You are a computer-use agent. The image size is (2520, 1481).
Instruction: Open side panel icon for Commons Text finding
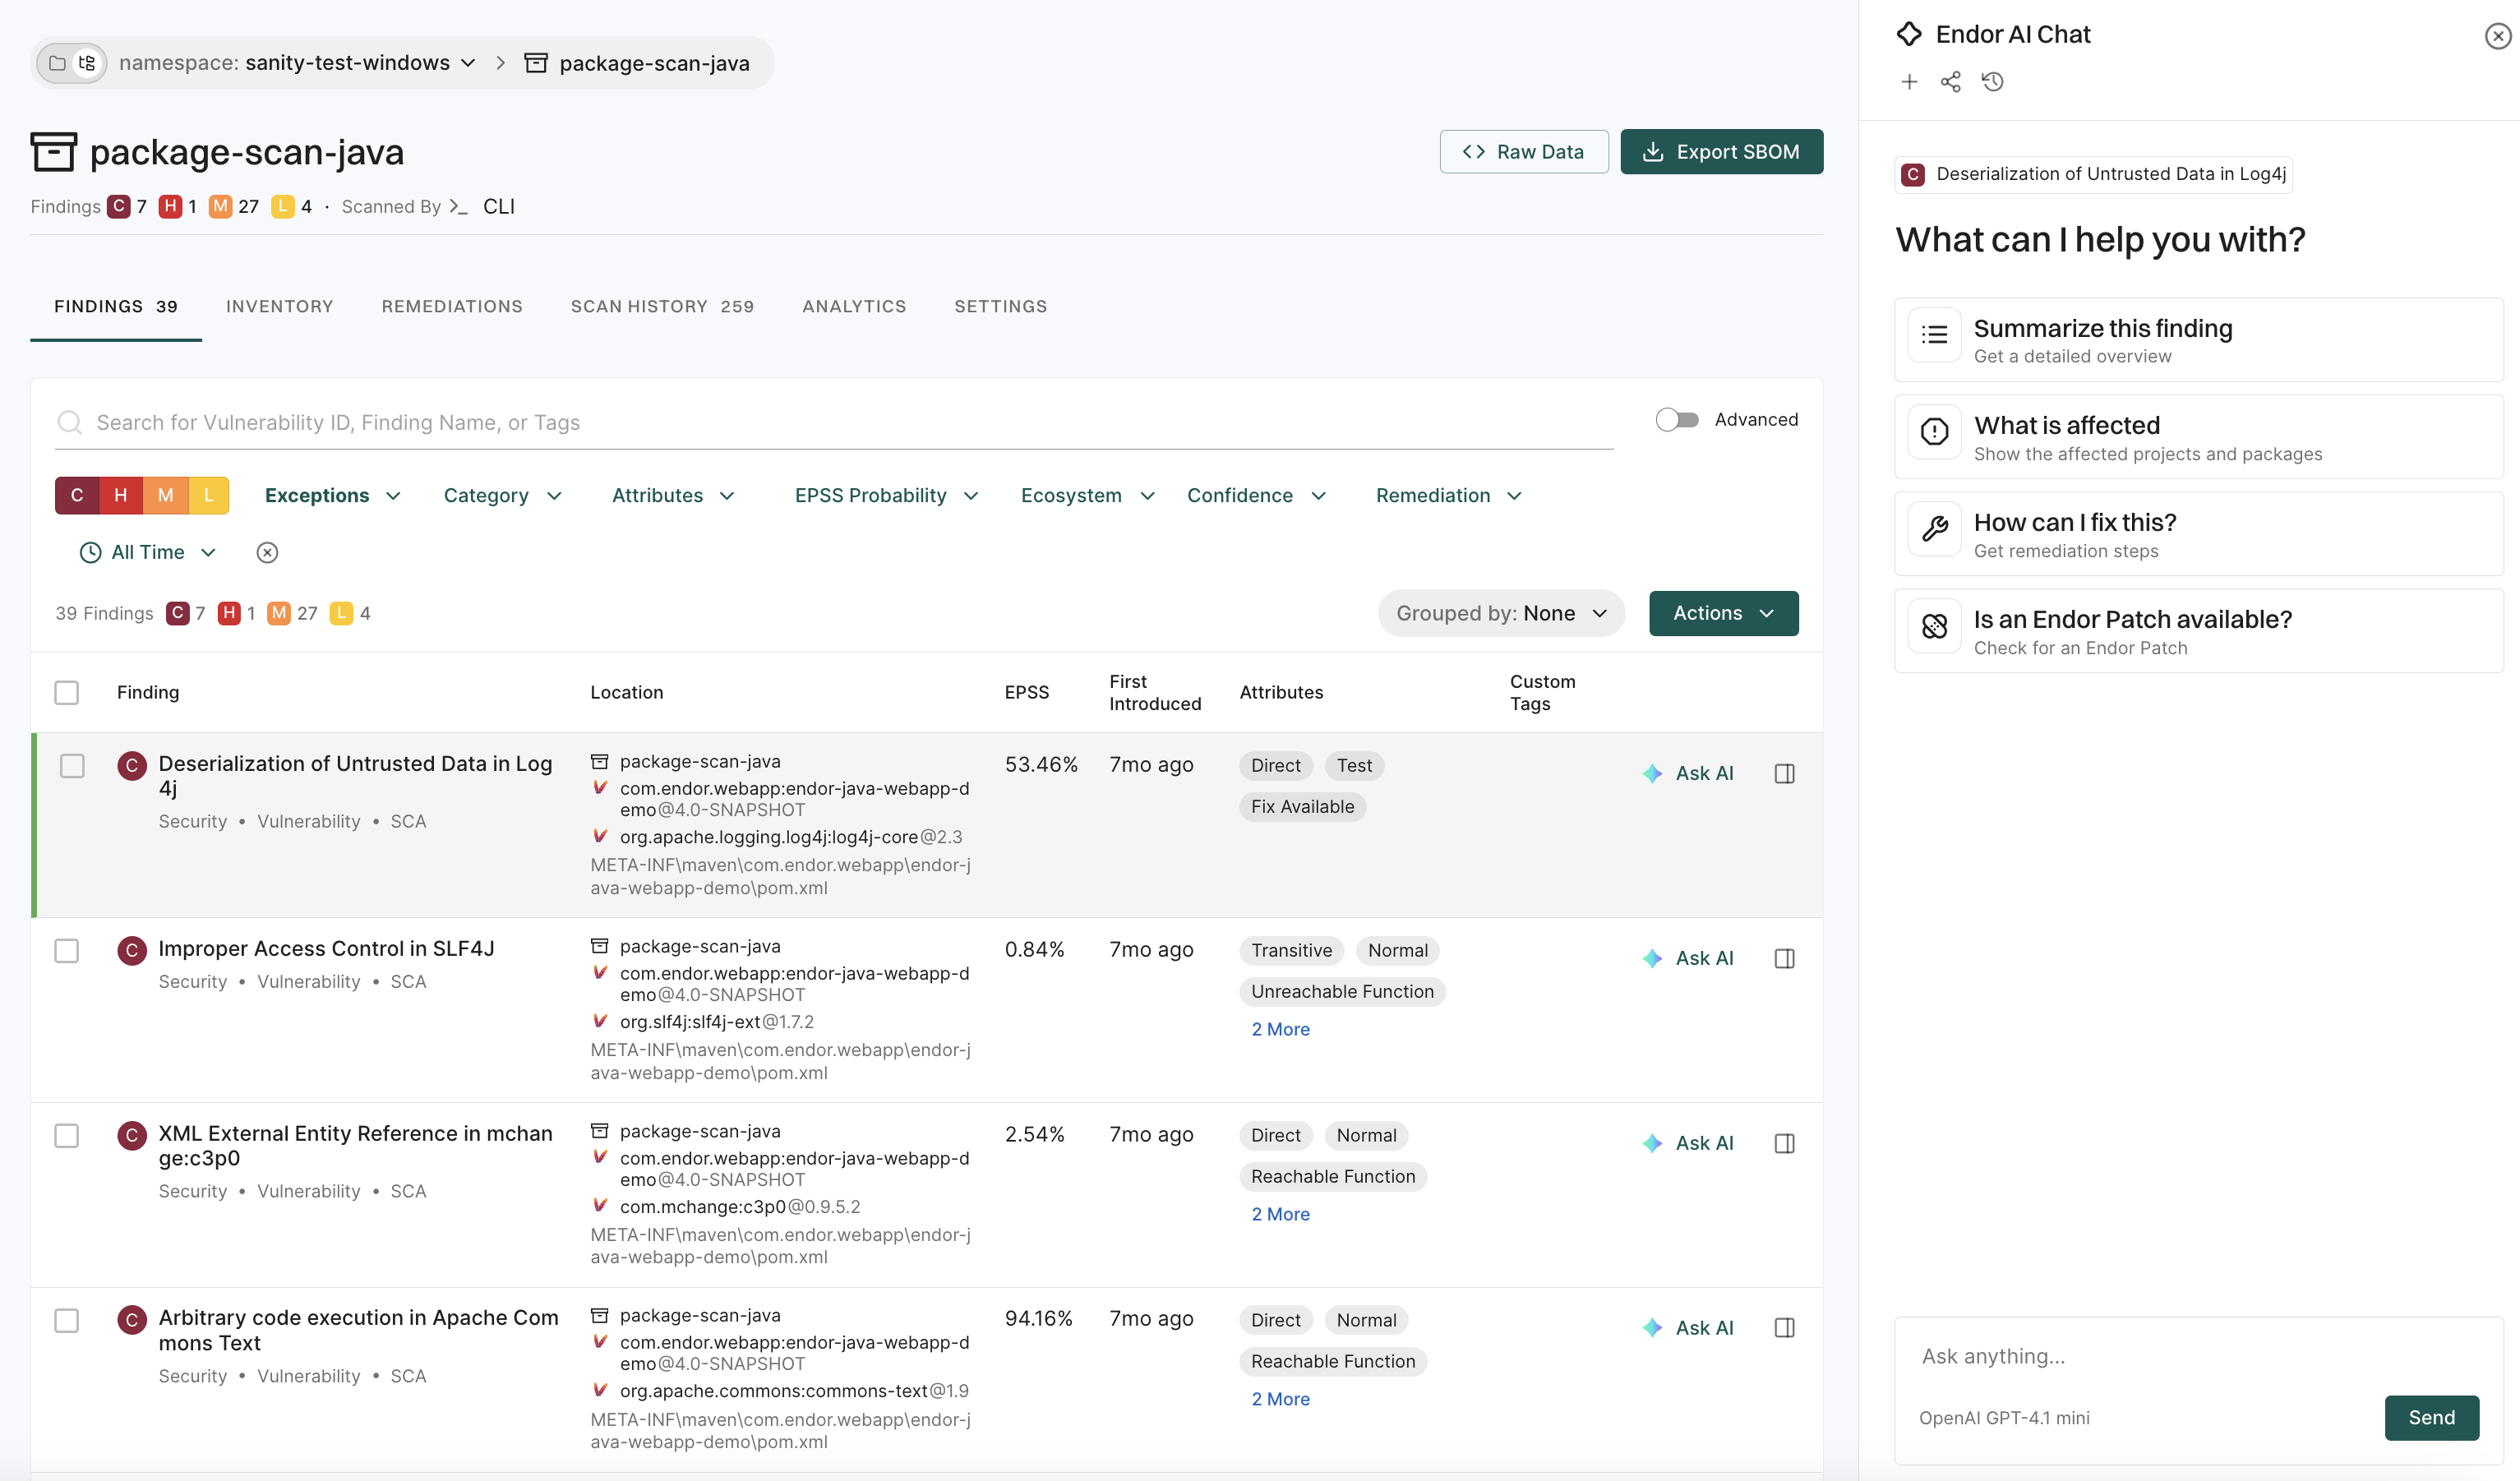tap(1784, 1328)
